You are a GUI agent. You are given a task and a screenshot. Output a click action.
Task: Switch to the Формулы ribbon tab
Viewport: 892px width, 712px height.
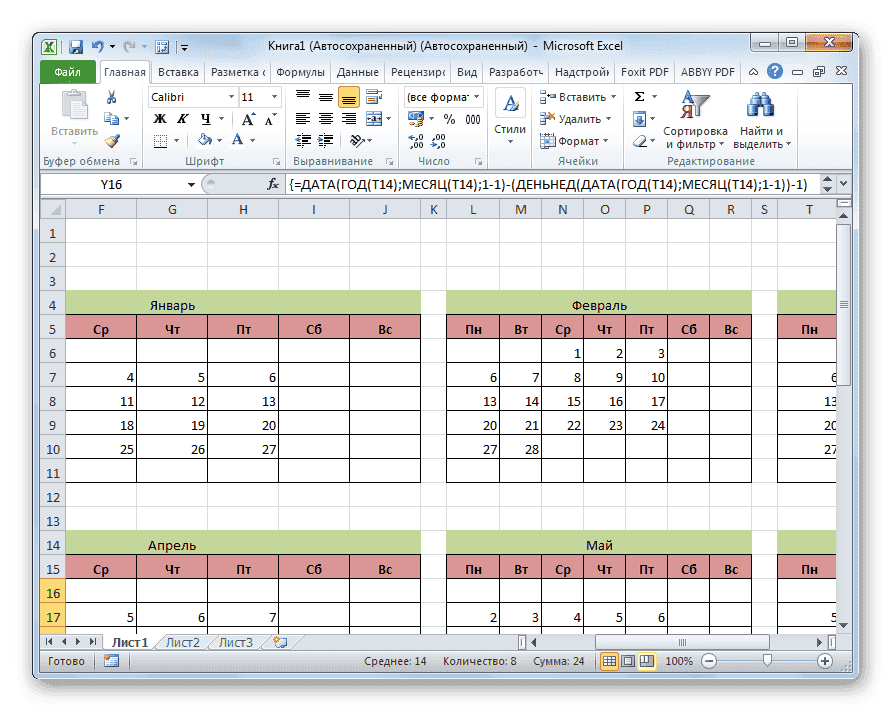300,71
